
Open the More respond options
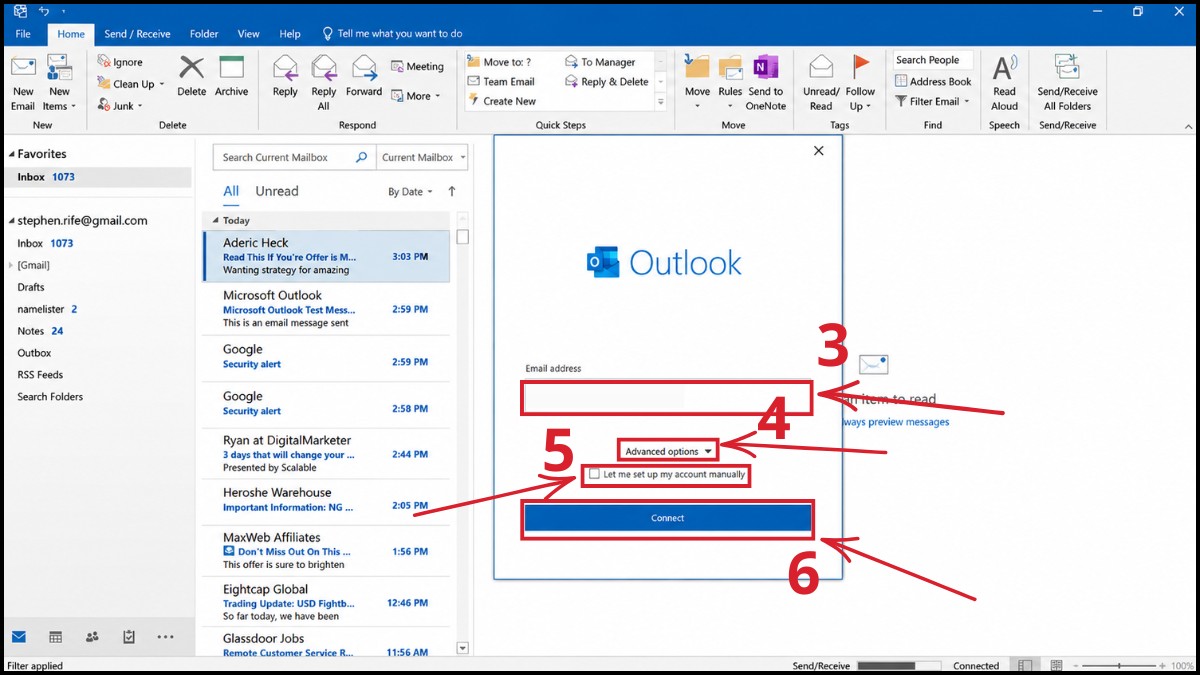tap(415, 96)
